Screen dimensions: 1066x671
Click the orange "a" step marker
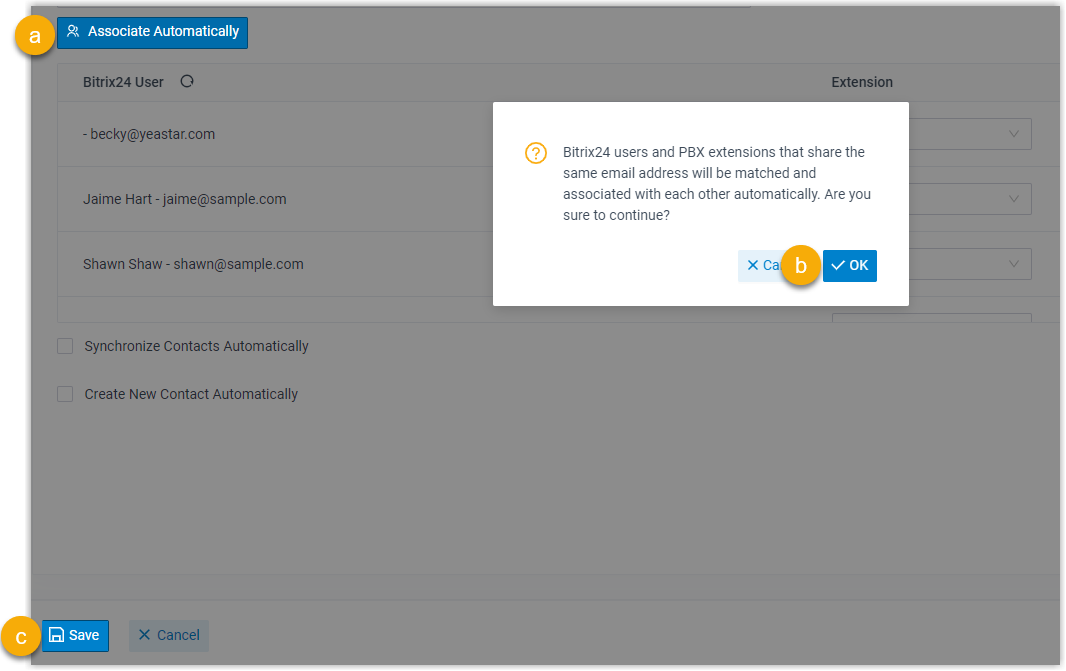click(35, 37)
